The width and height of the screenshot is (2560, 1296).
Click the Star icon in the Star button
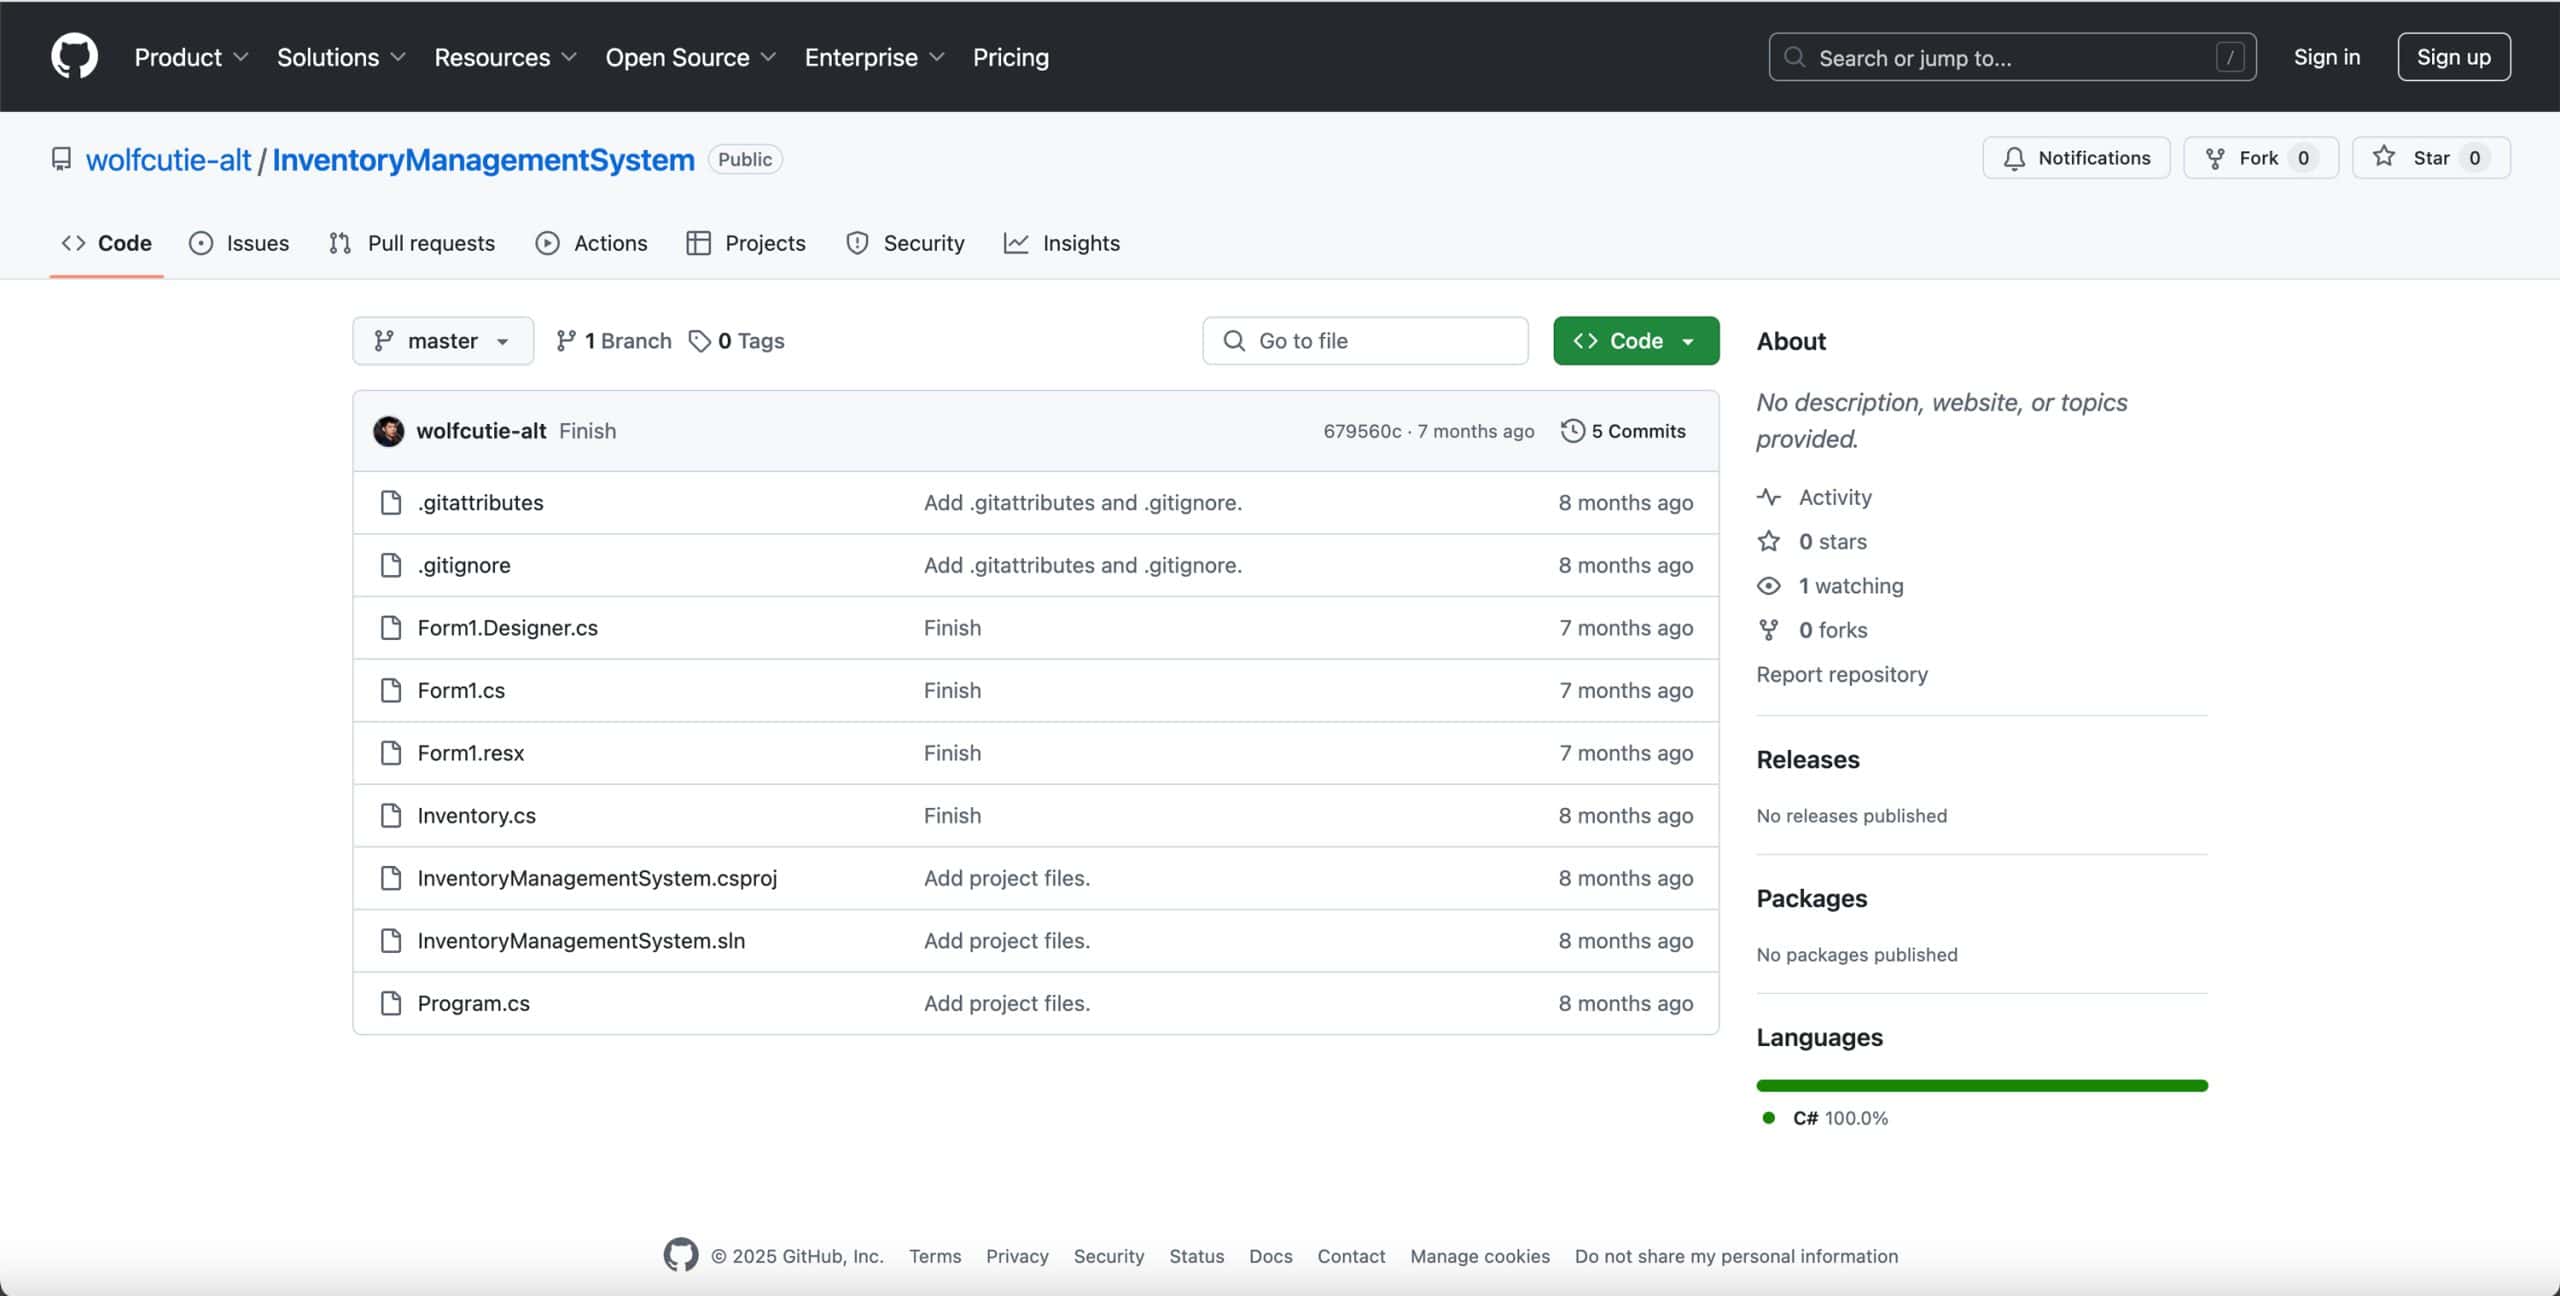coord(2384,157)
